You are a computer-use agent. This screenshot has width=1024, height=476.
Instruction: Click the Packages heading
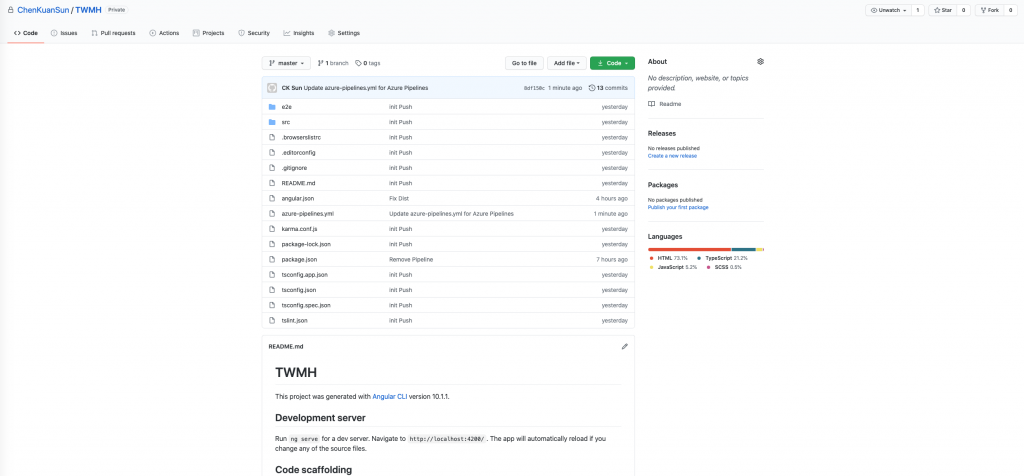662,185
